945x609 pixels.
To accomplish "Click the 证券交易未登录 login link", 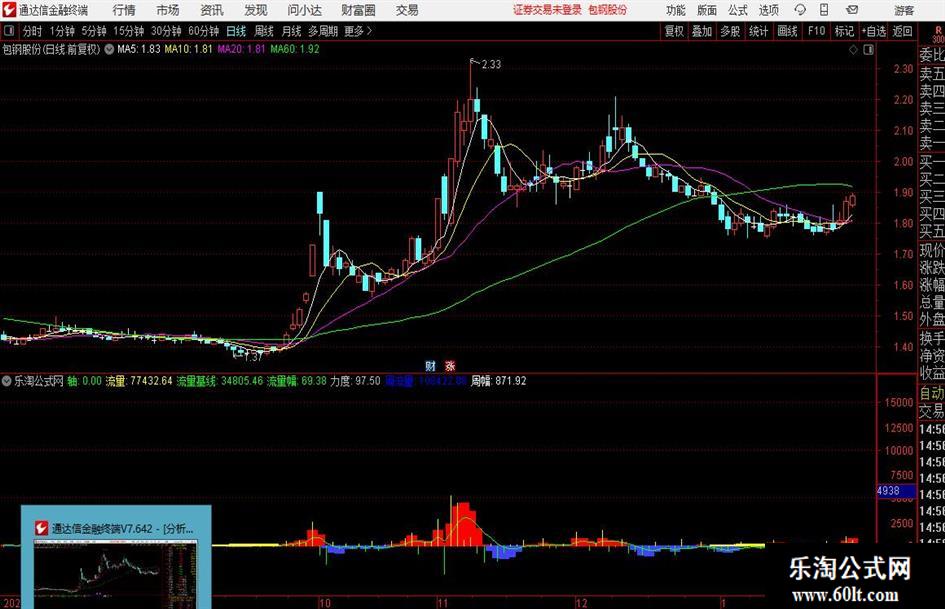I will [547, 10].
